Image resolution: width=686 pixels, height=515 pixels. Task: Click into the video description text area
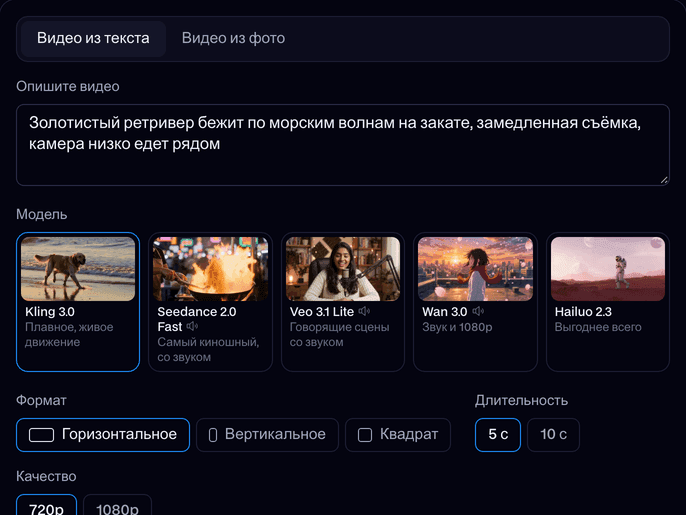[x=343, y=145]
